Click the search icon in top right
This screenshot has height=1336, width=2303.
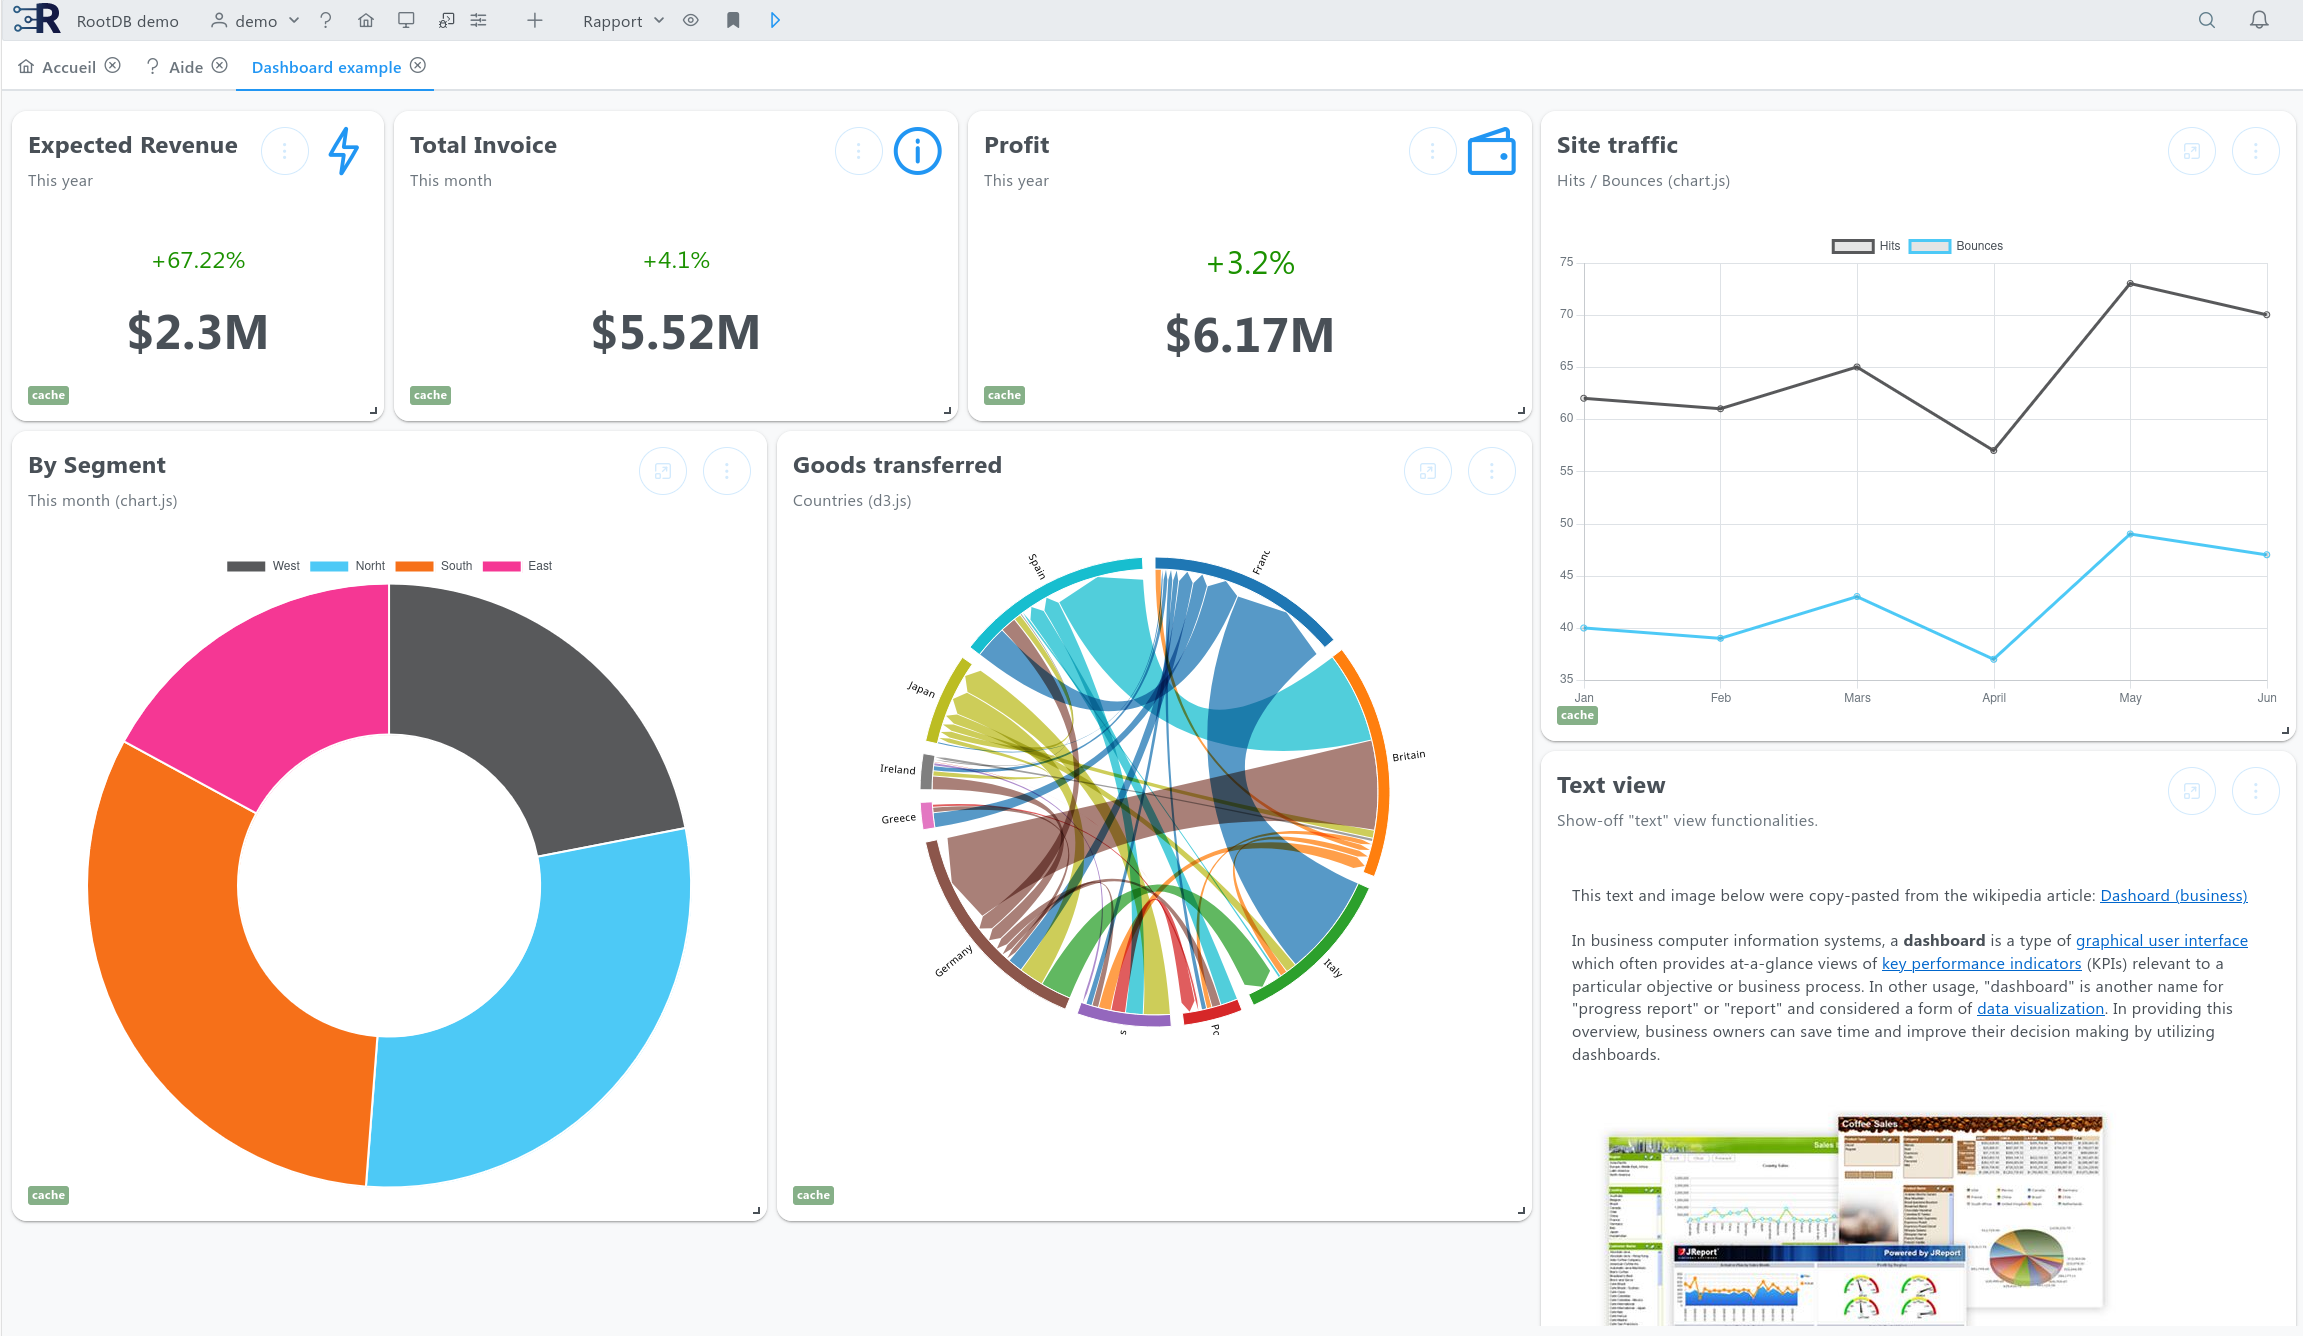coord(2208,19)
